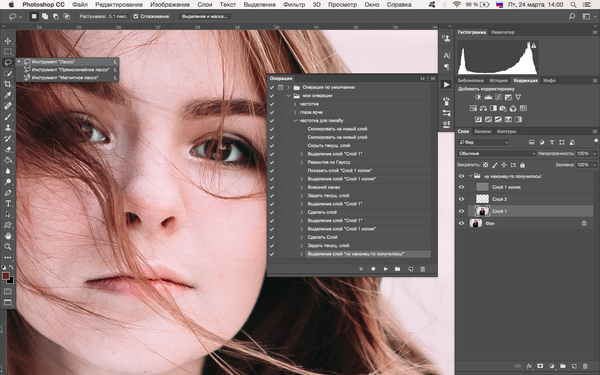
Task: Add a Color Balance adjustment
Action: coord(483,108)
